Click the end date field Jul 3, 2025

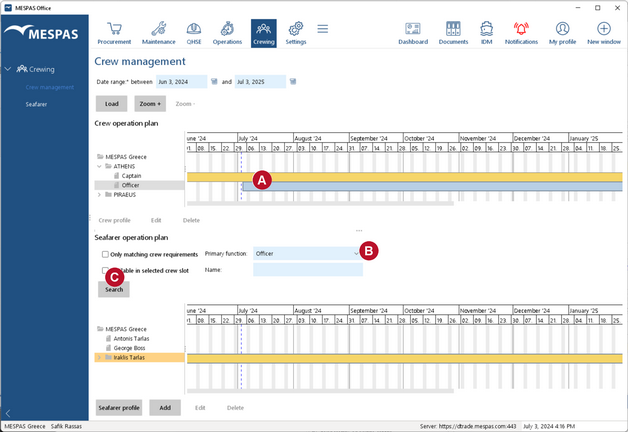(260, 82)
